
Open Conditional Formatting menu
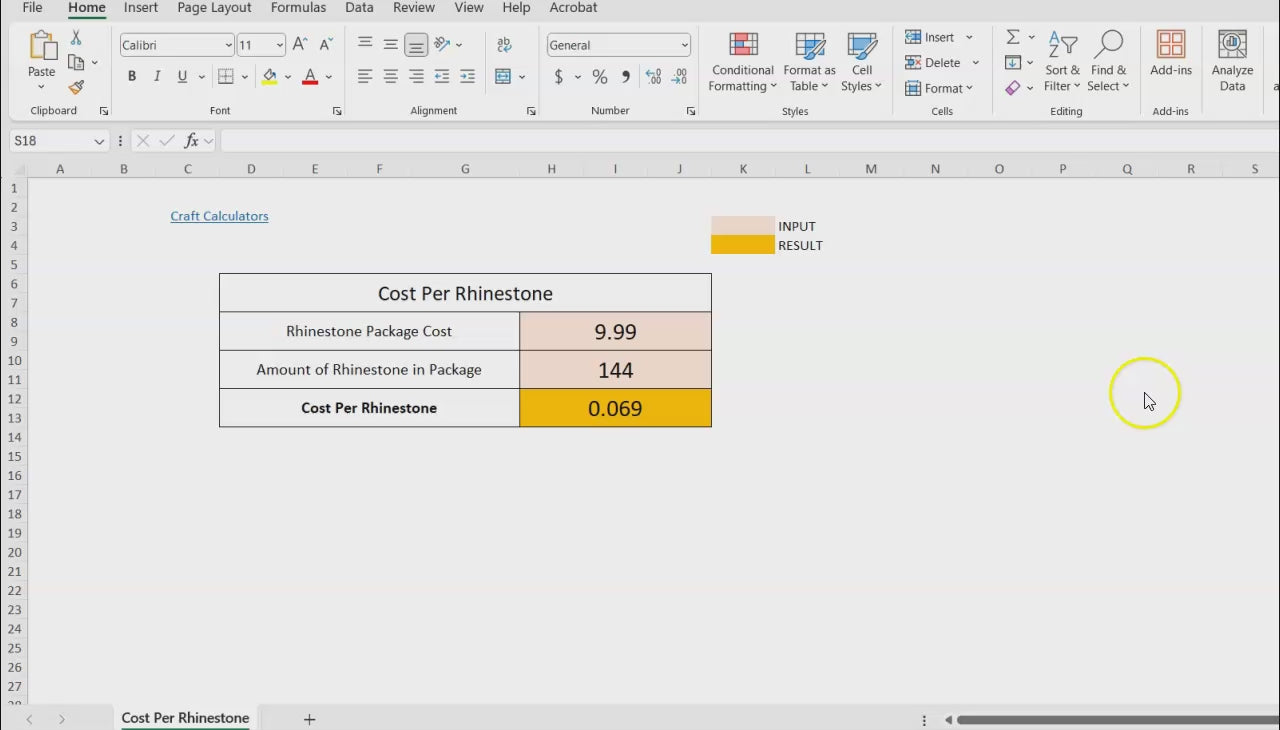click(x=742, y=62)
